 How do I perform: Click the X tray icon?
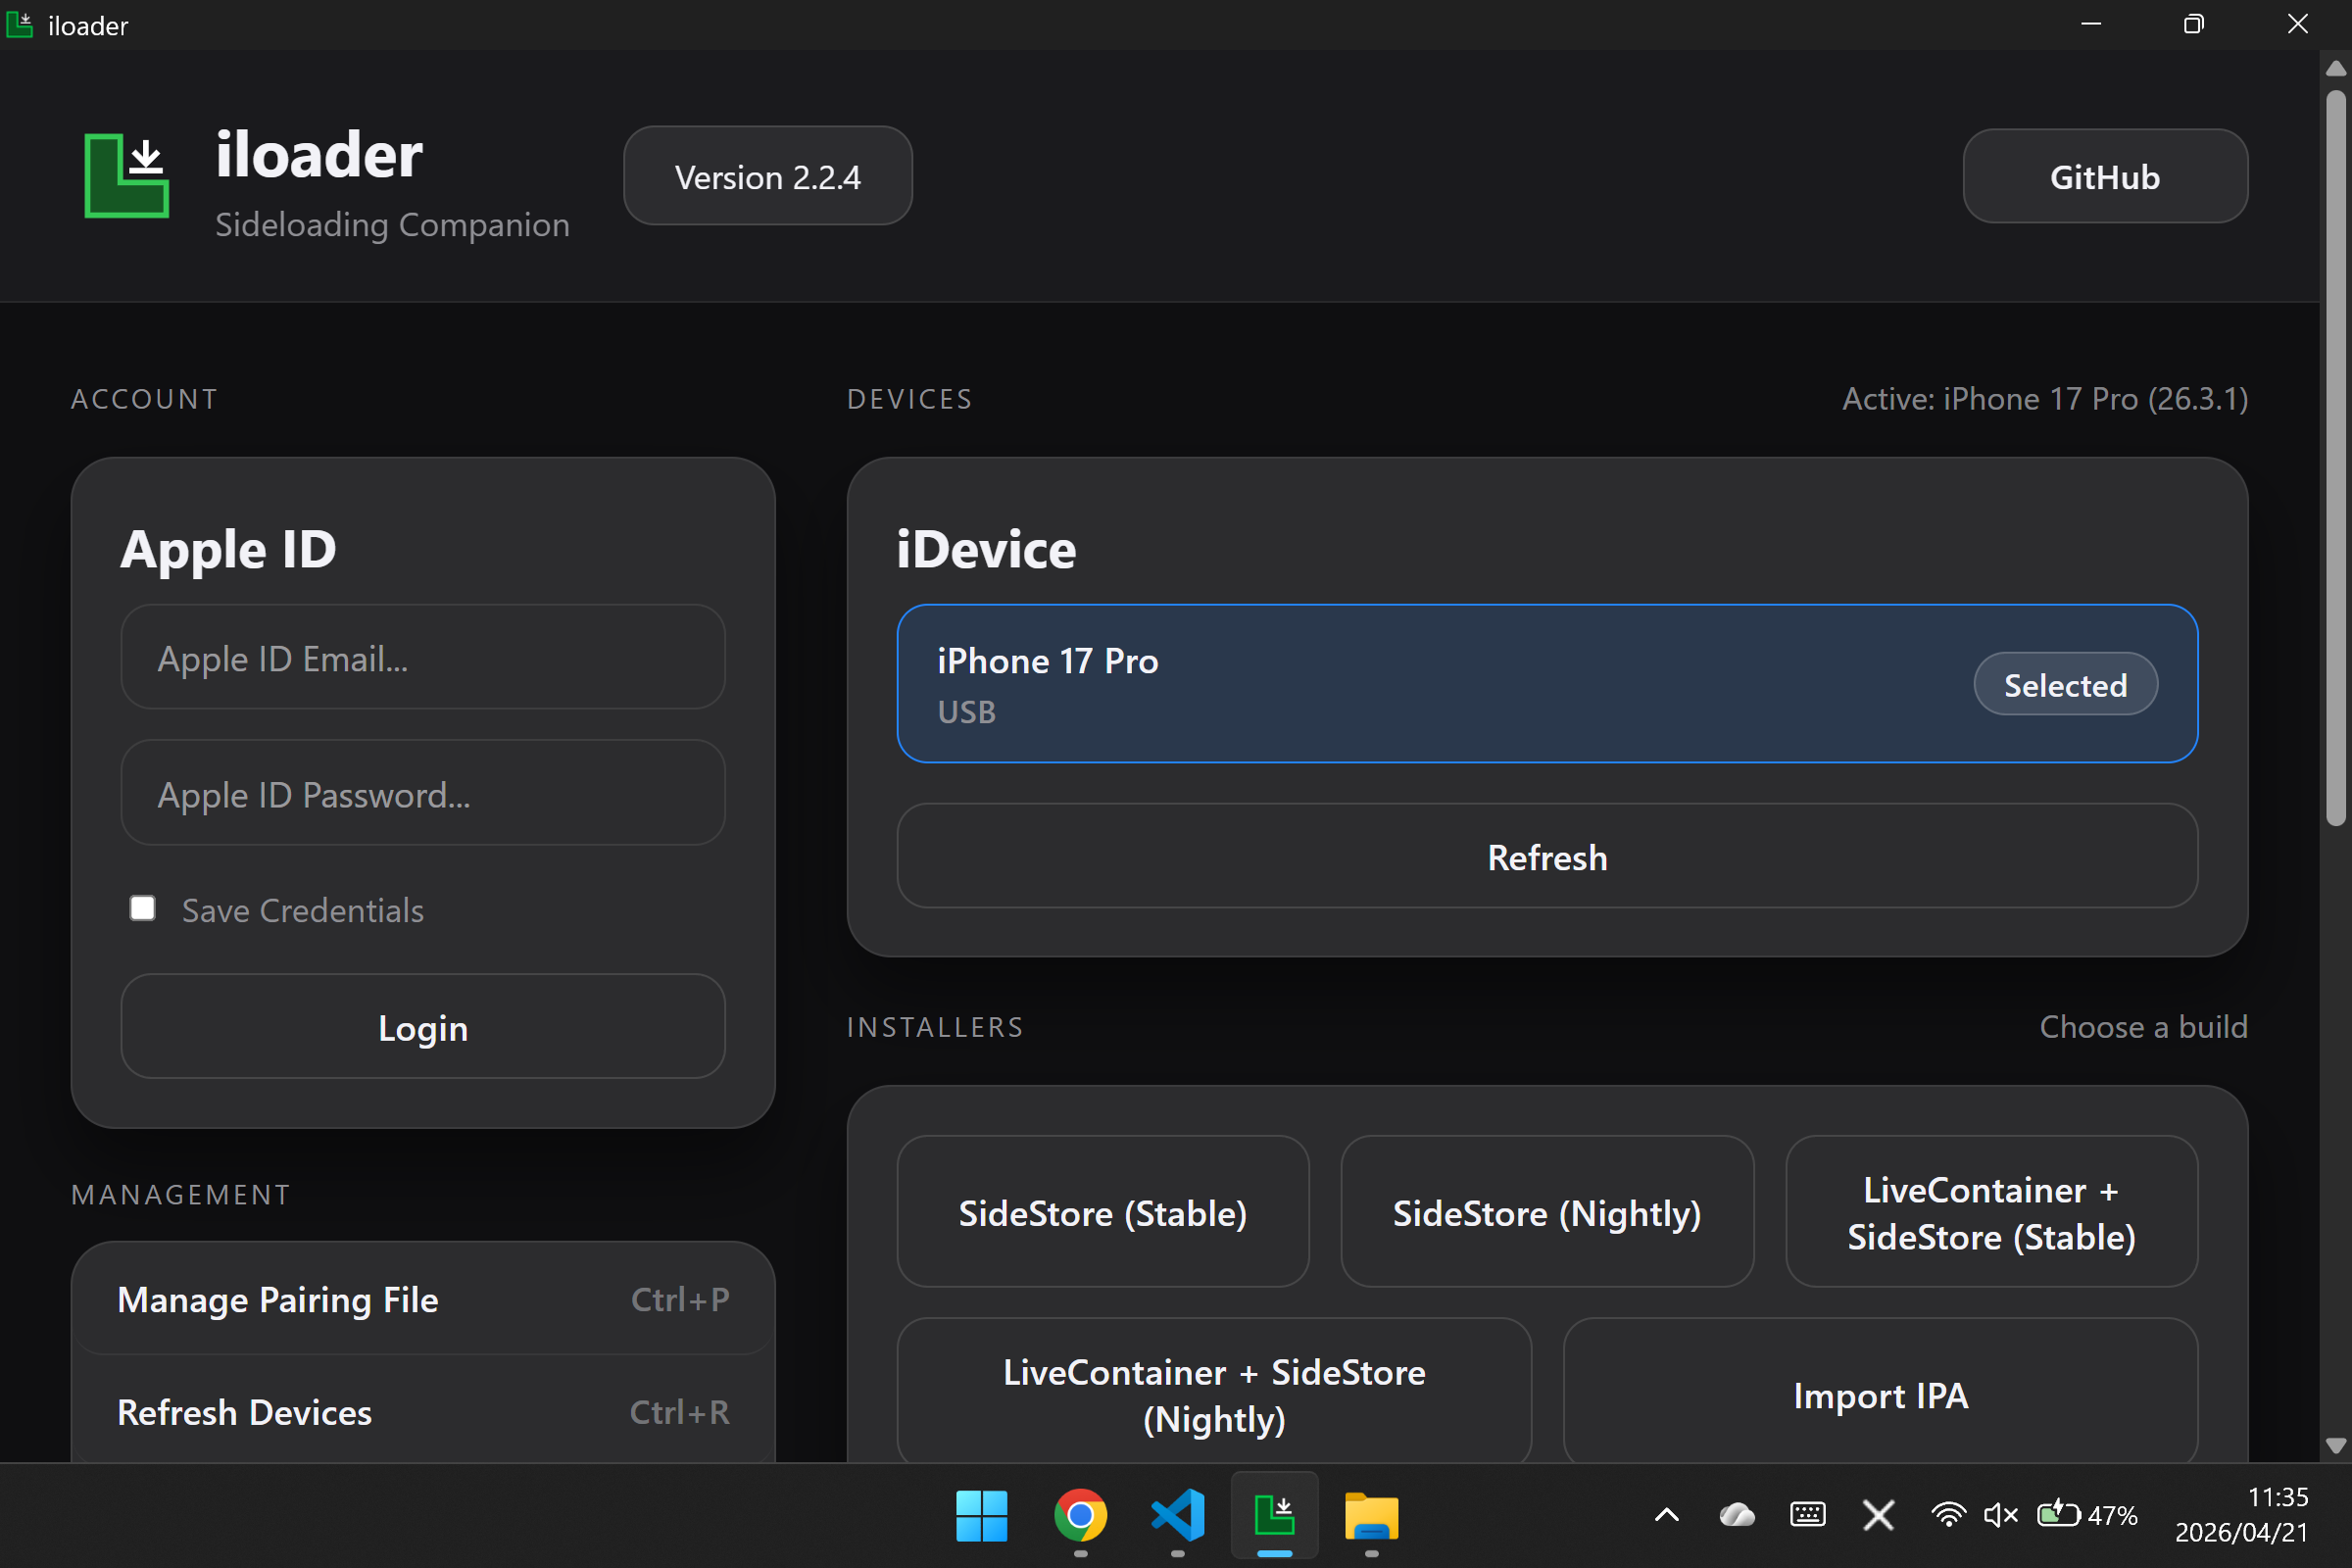tap(1878, 1515)
